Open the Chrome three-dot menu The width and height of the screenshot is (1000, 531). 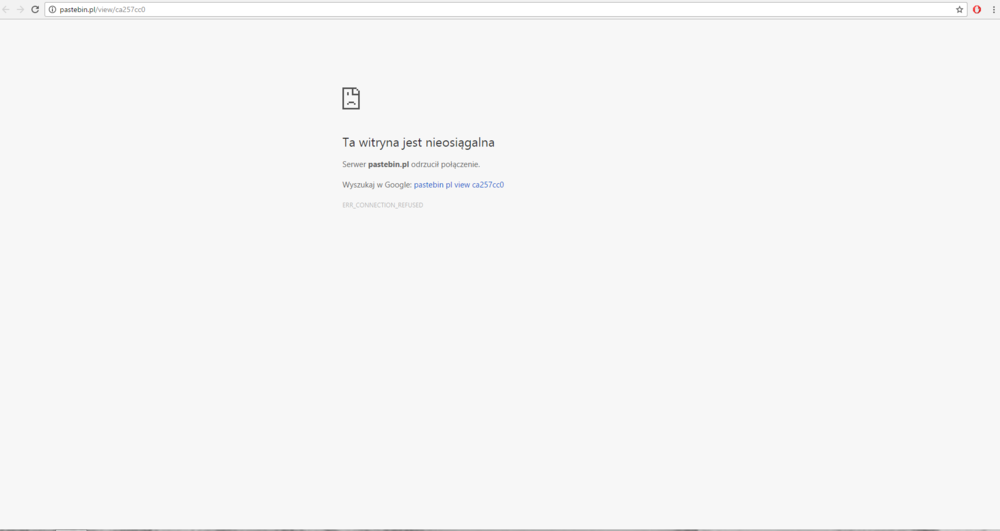point(993,10)
